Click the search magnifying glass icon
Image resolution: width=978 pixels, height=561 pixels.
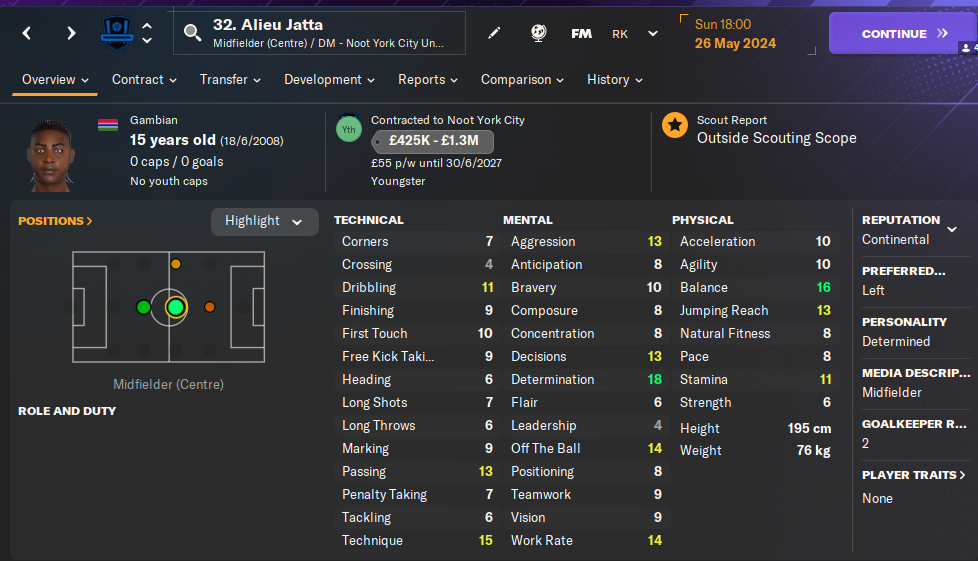pyautogui.click(x=193, y=34)
